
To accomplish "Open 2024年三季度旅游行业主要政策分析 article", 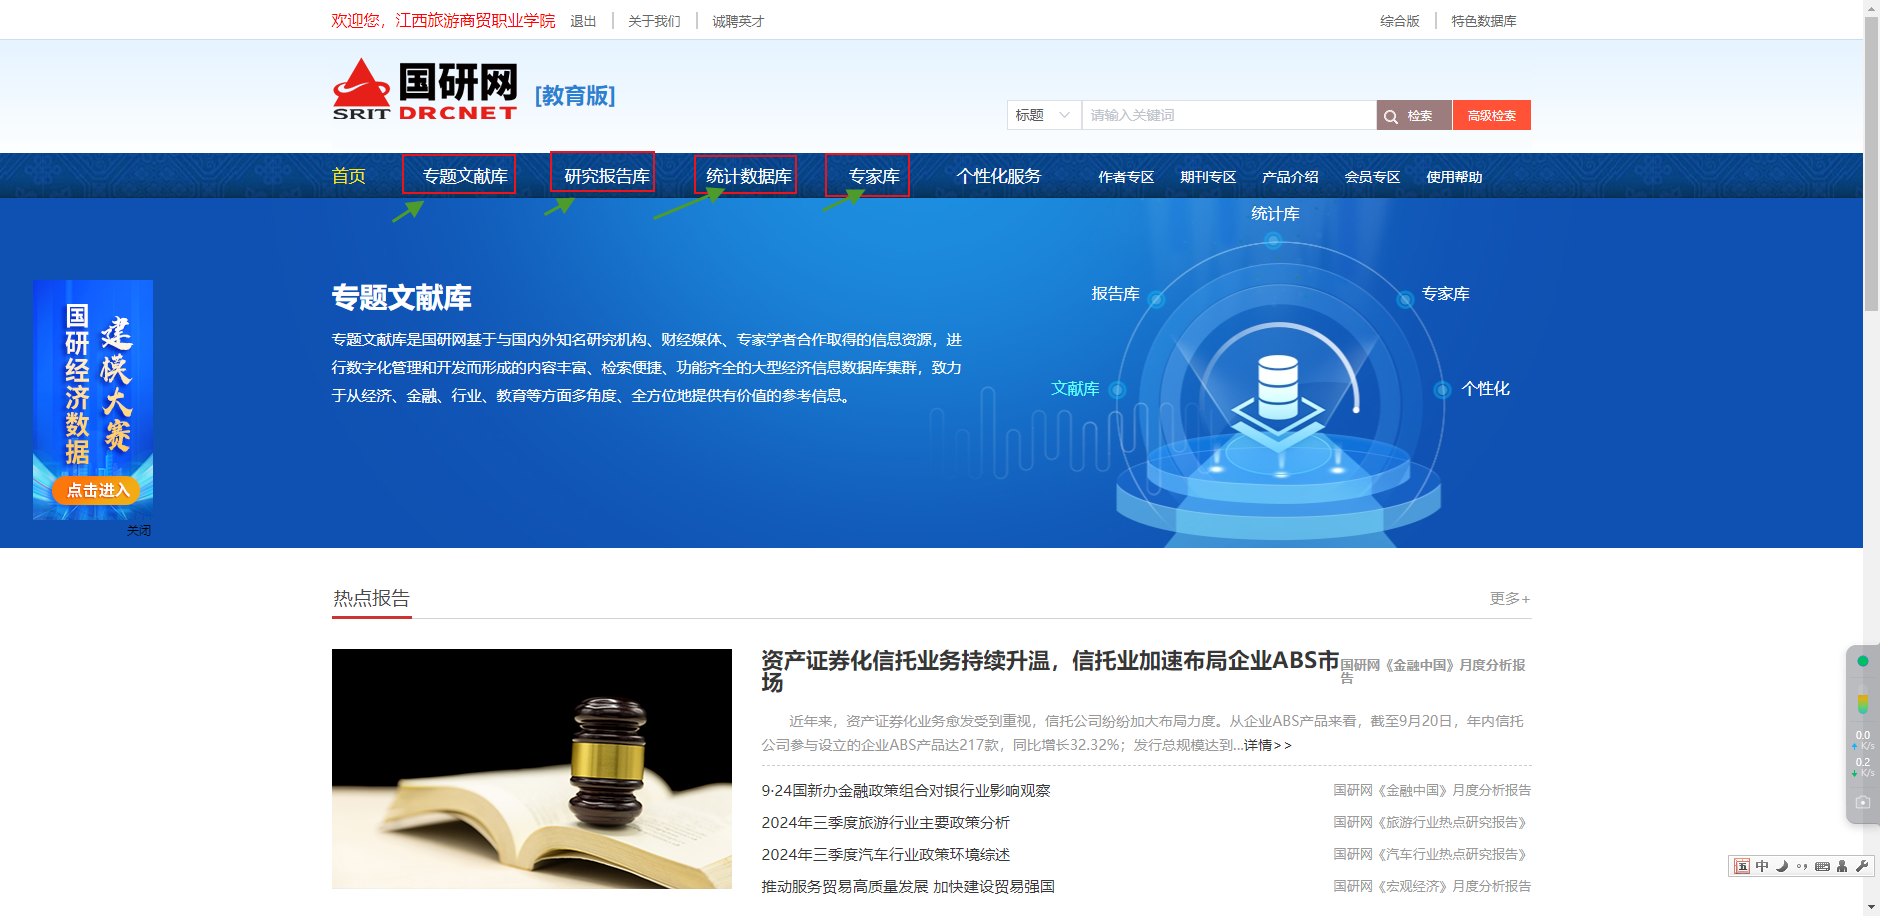I will [886, 822].
